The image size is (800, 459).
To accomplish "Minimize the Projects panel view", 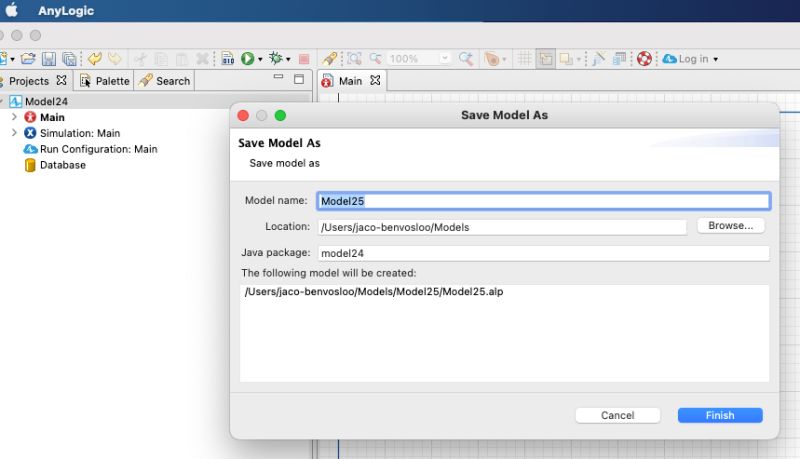I will point(278,76).
